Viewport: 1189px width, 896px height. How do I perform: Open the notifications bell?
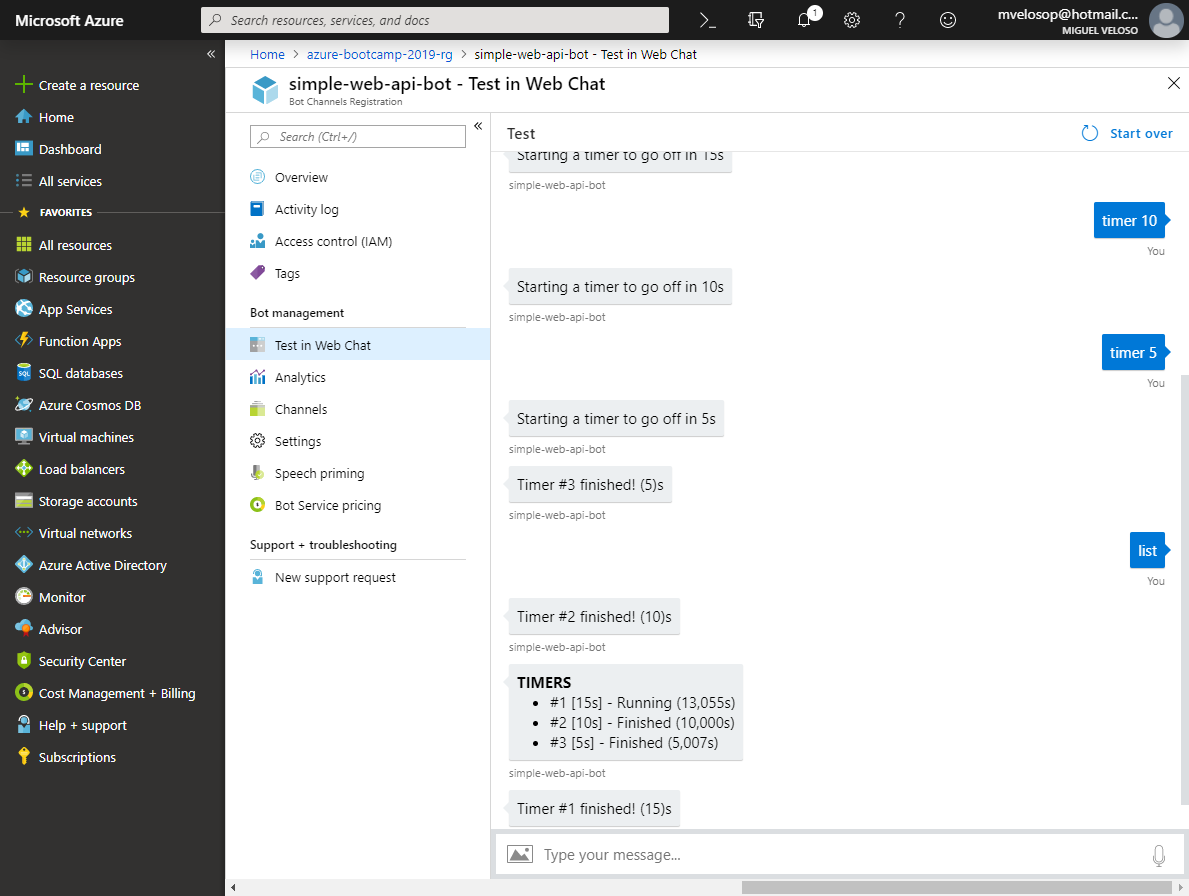click(805, 20)
